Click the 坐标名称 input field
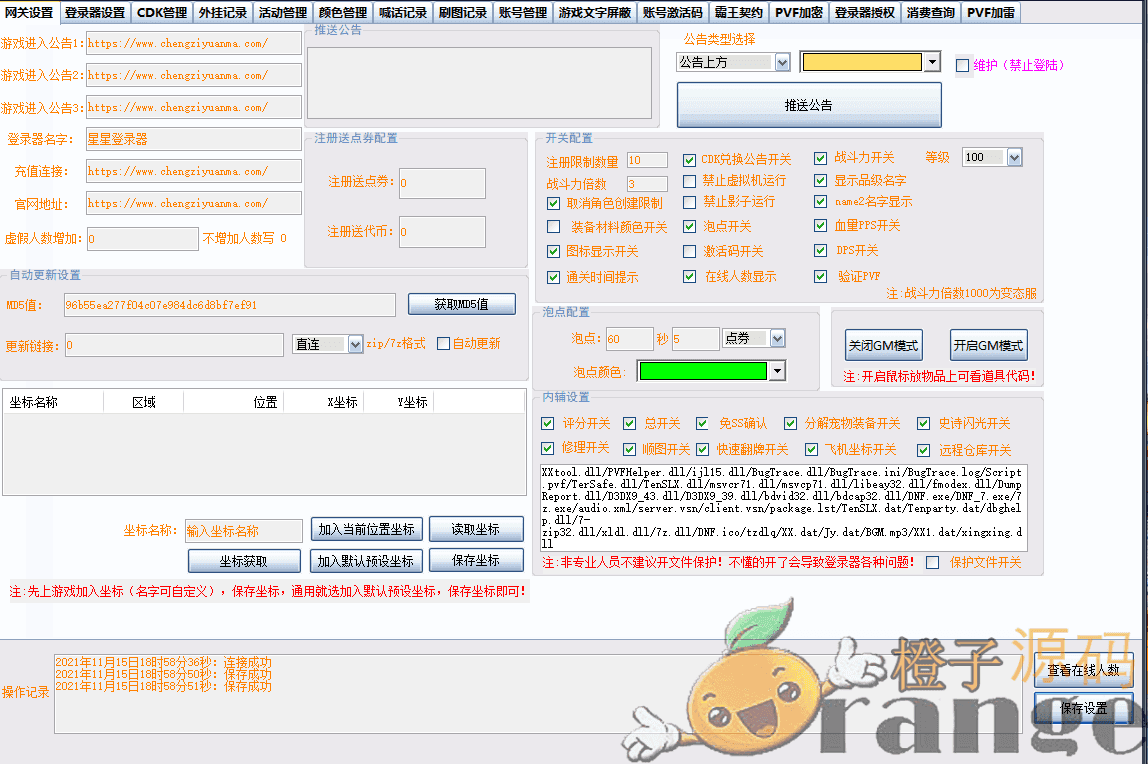 click(243, 531)
